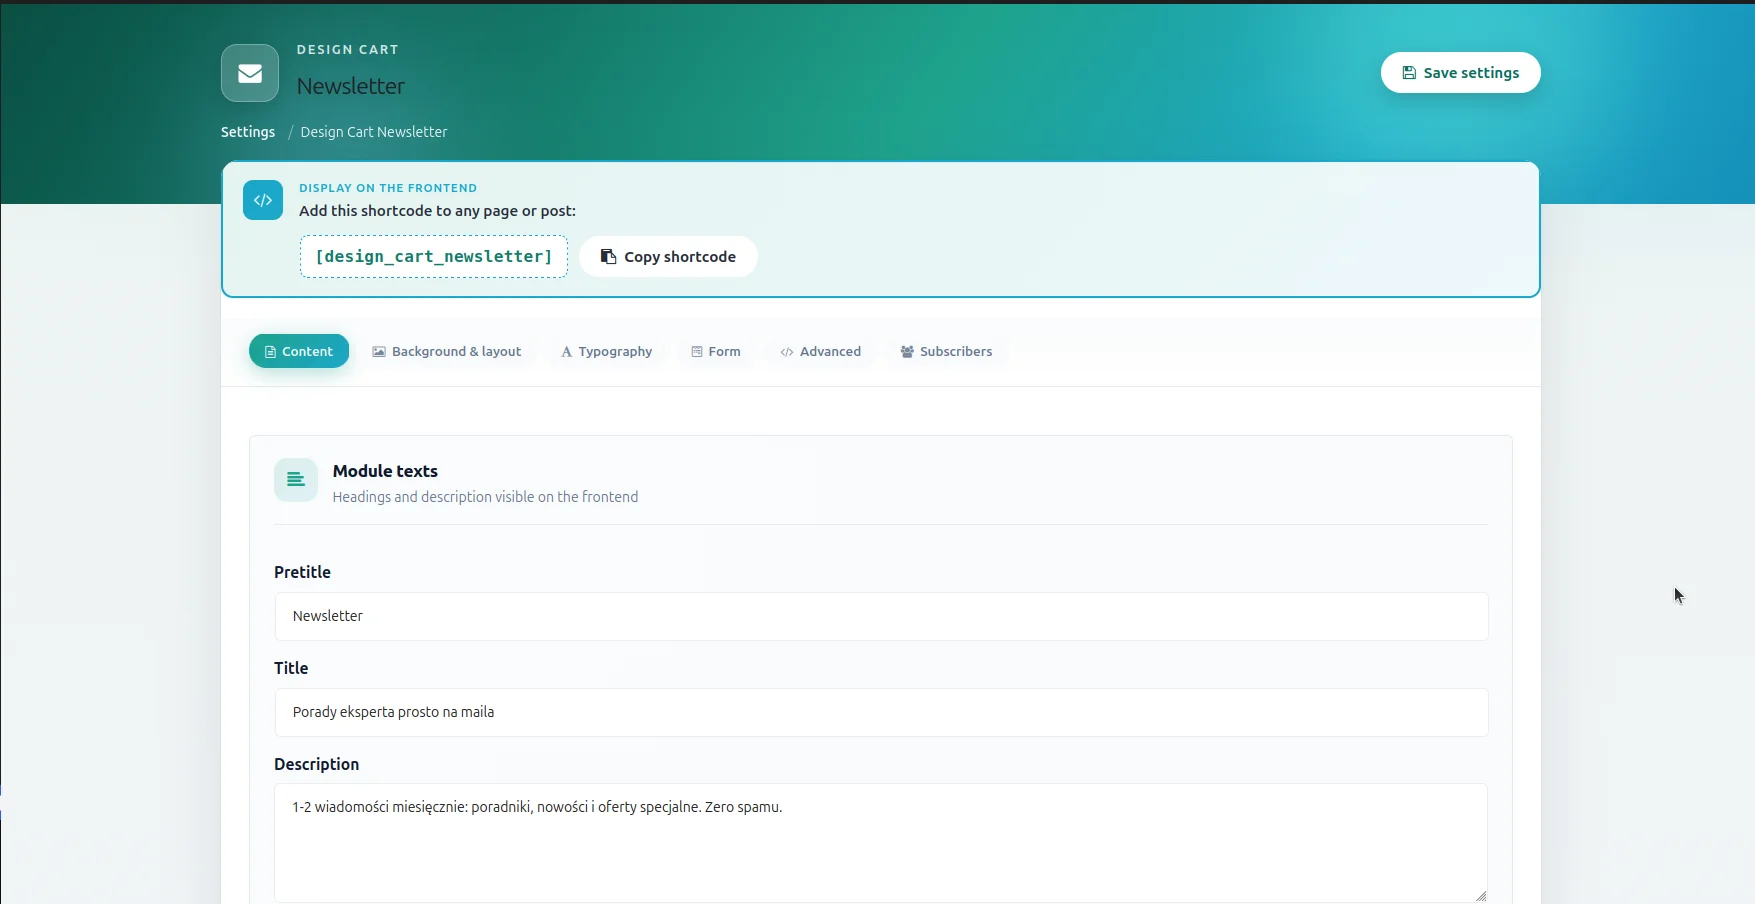1755x904 pixels.
Task: Click 'Add this shortcode to any page' text
Action: click(x=437, y=211)
